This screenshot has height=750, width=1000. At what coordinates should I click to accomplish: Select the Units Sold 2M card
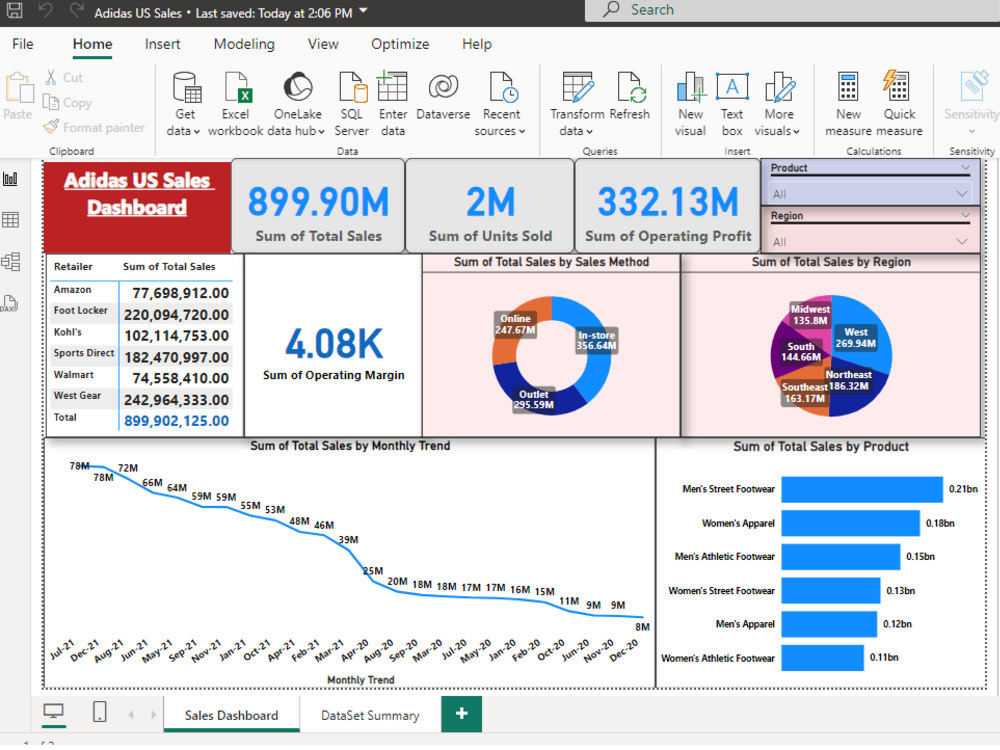tap(490, 207)
